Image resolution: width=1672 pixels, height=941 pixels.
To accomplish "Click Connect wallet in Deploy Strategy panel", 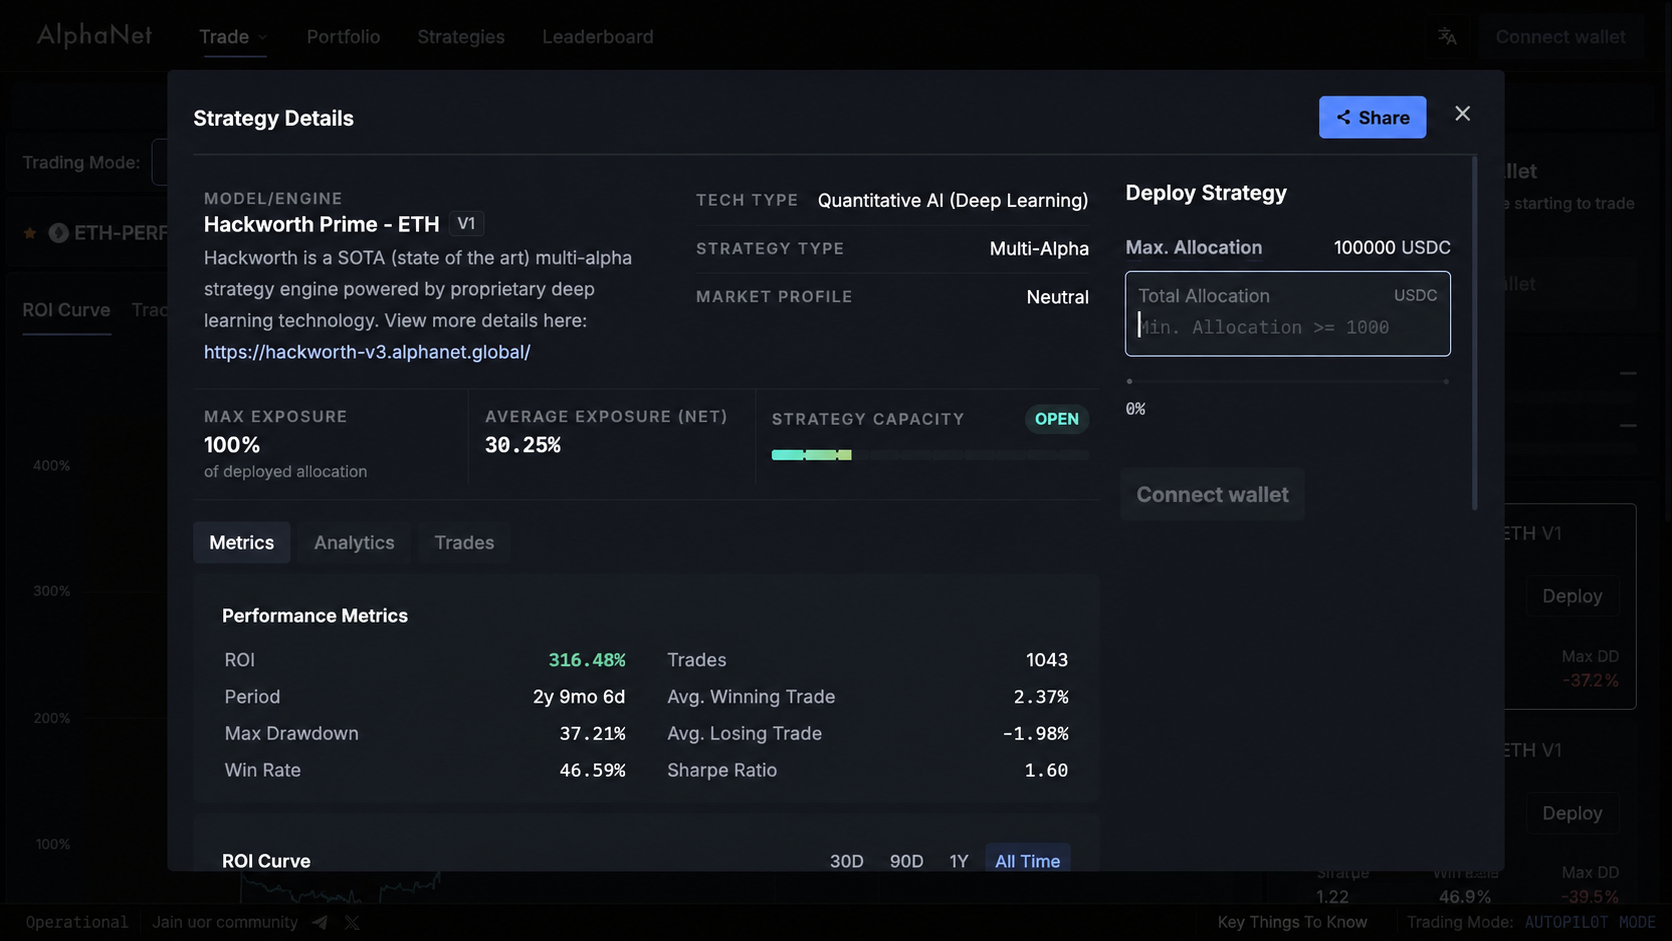I will click(x=1212, y=494).
